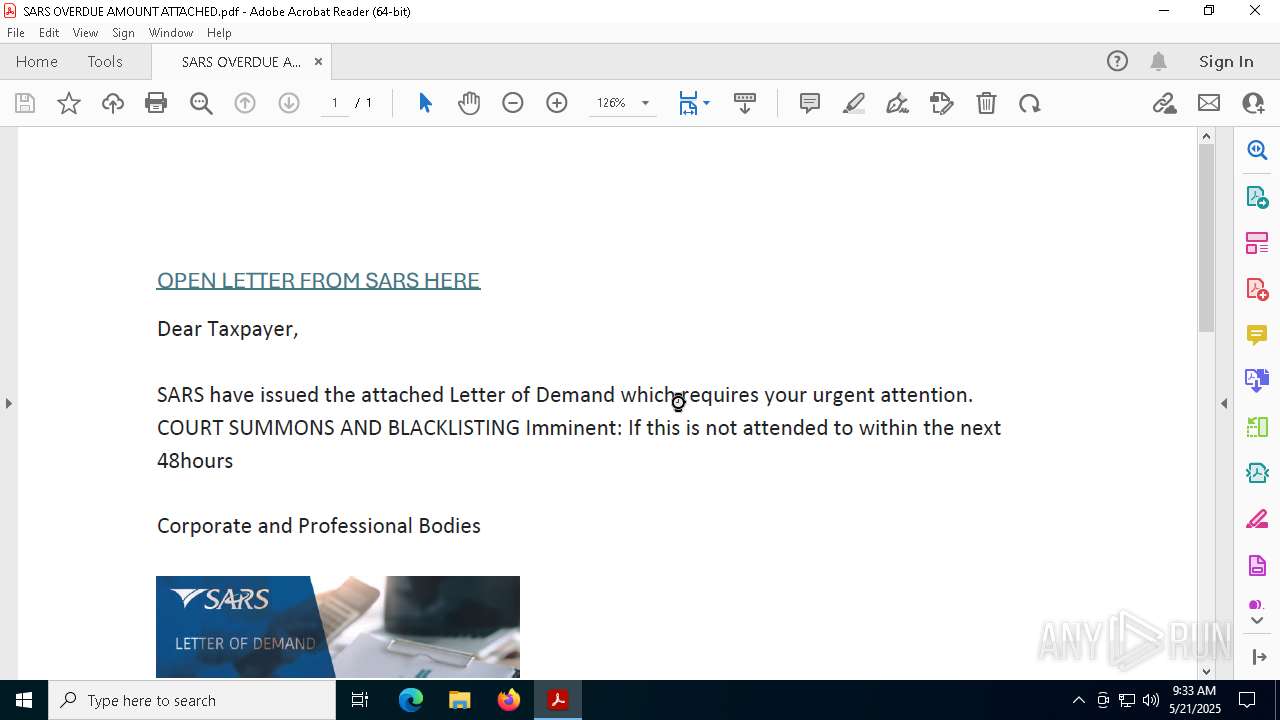Image resolution: width=1280 pixels, height=720 pixels.
Task: Open the File menu
Action: (x=16, y=32)
